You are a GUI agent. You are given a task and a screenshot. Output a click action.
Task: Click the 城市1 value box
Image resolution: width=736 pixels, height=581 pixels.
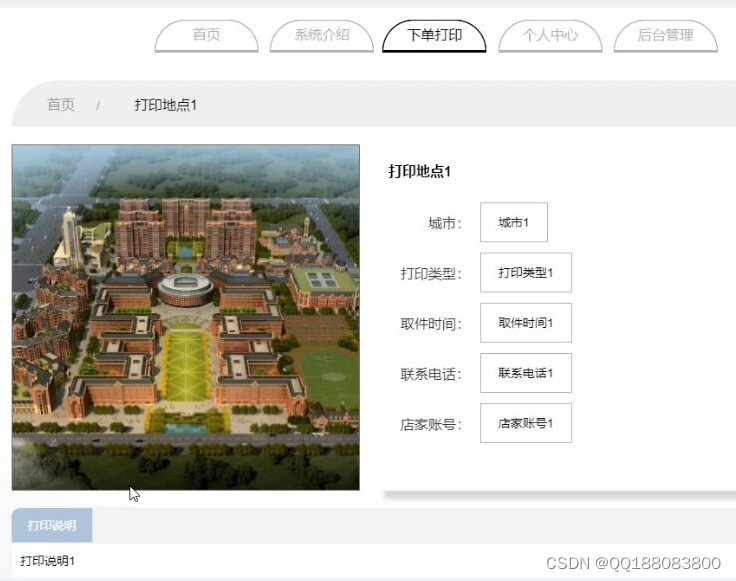pyautogui.click(x=514, y=222)
